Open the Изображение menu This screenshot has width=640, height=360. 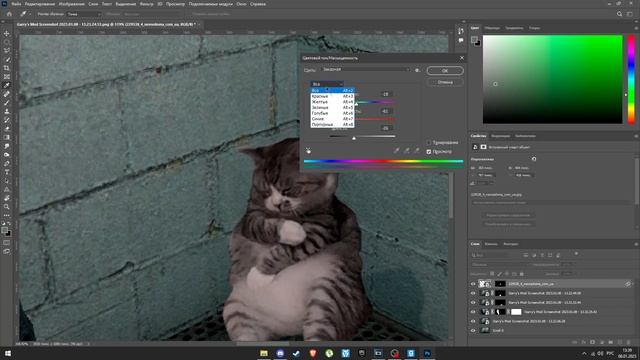point(71,4)
